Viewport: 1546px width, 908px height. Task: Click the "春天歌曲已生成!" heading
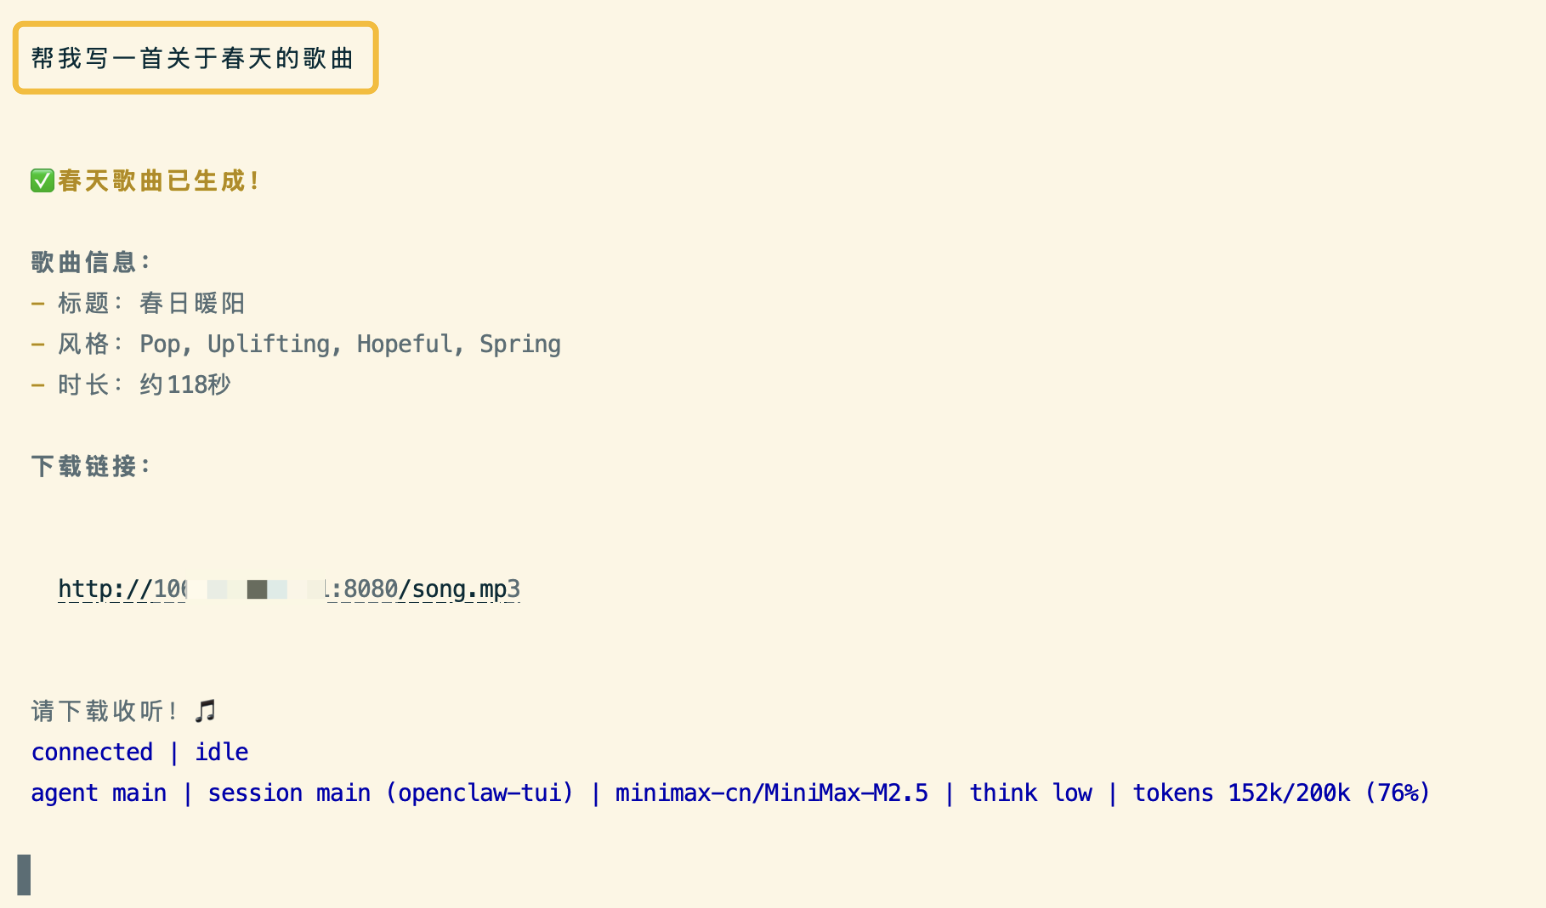(x=158, y=181)
